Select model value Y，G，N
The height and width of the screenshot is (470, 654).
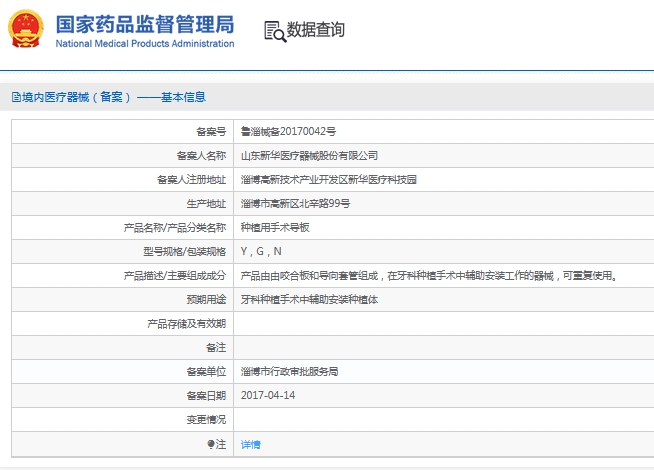[x=261, y=251]
